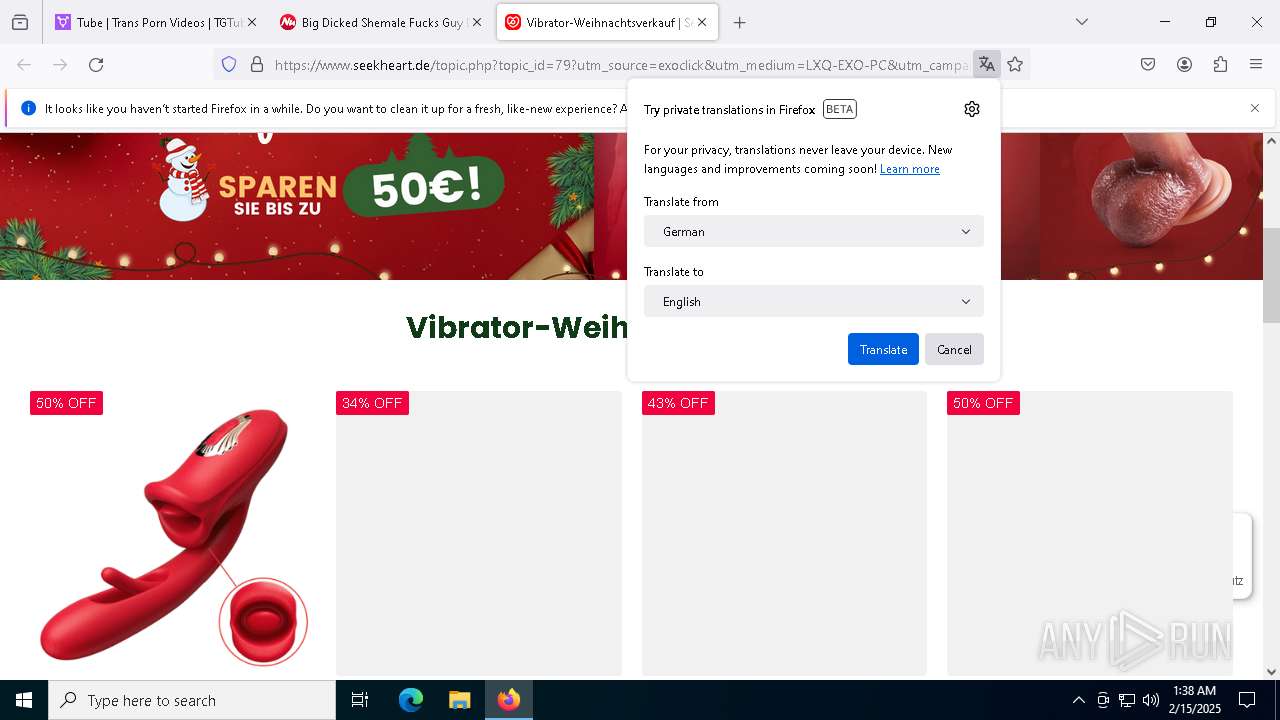
Task: Close the TGTube tab
Action: pyautogui.click(x=251, y=22)
